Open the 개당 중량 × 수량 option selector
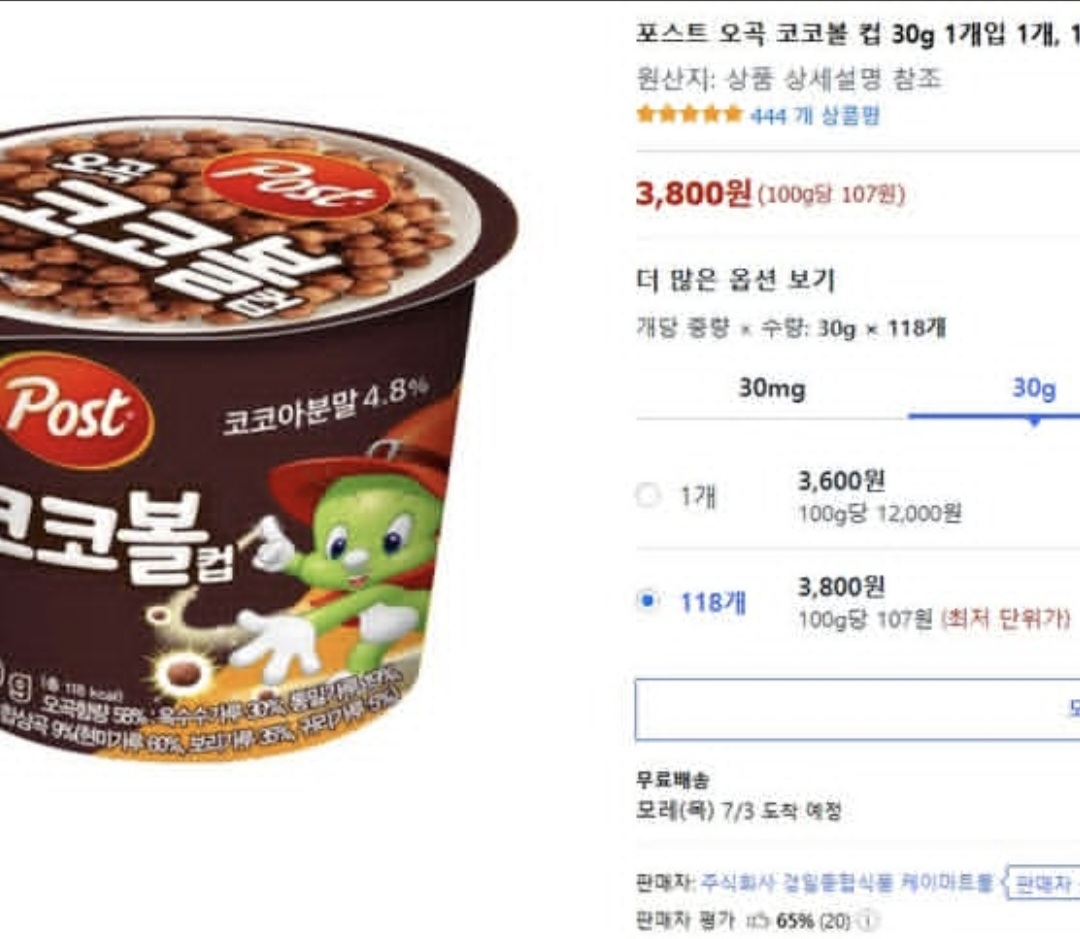Viewport: 1080px width, 939px height. point(791,328)
